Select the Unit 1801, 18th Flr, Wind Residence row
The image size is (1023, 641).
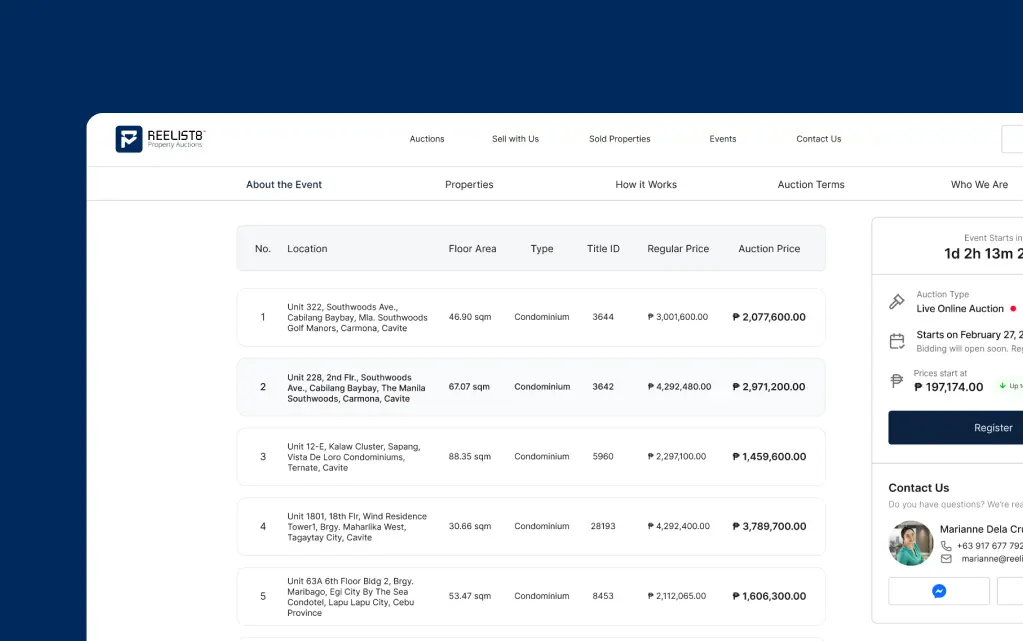531,527
